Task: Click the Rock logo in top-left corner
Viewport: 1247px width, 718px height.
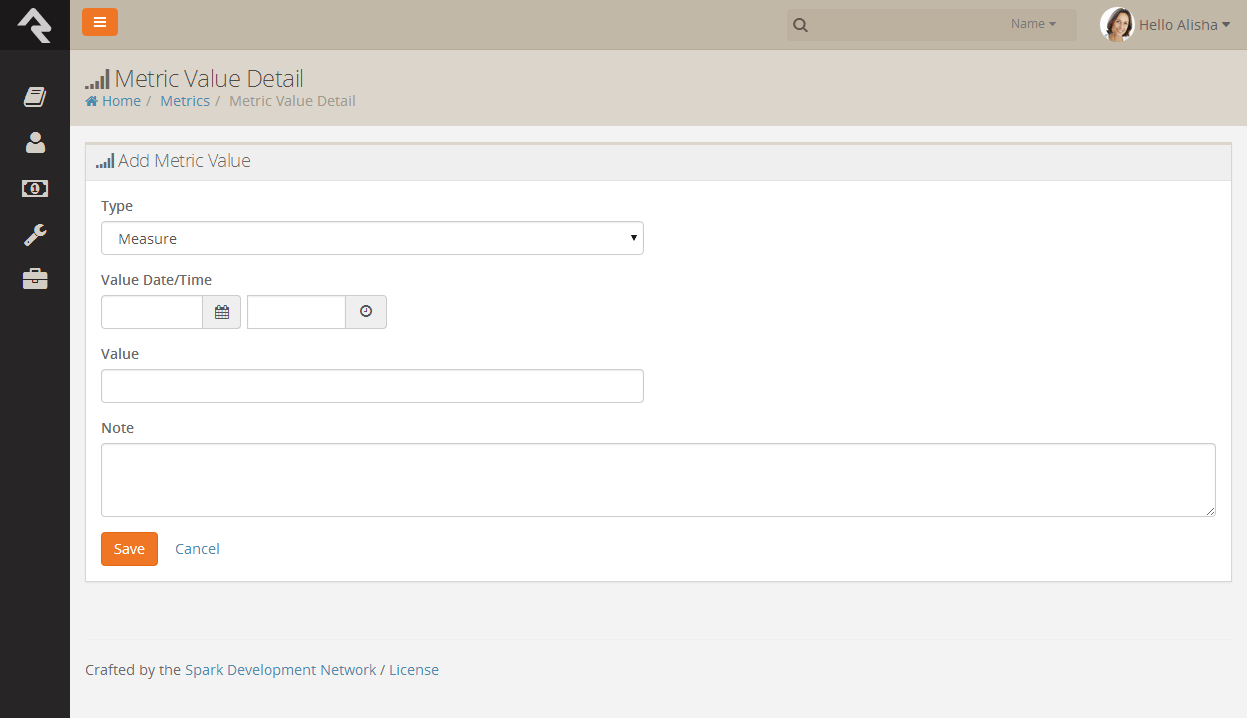Action: tap(34, 24)
